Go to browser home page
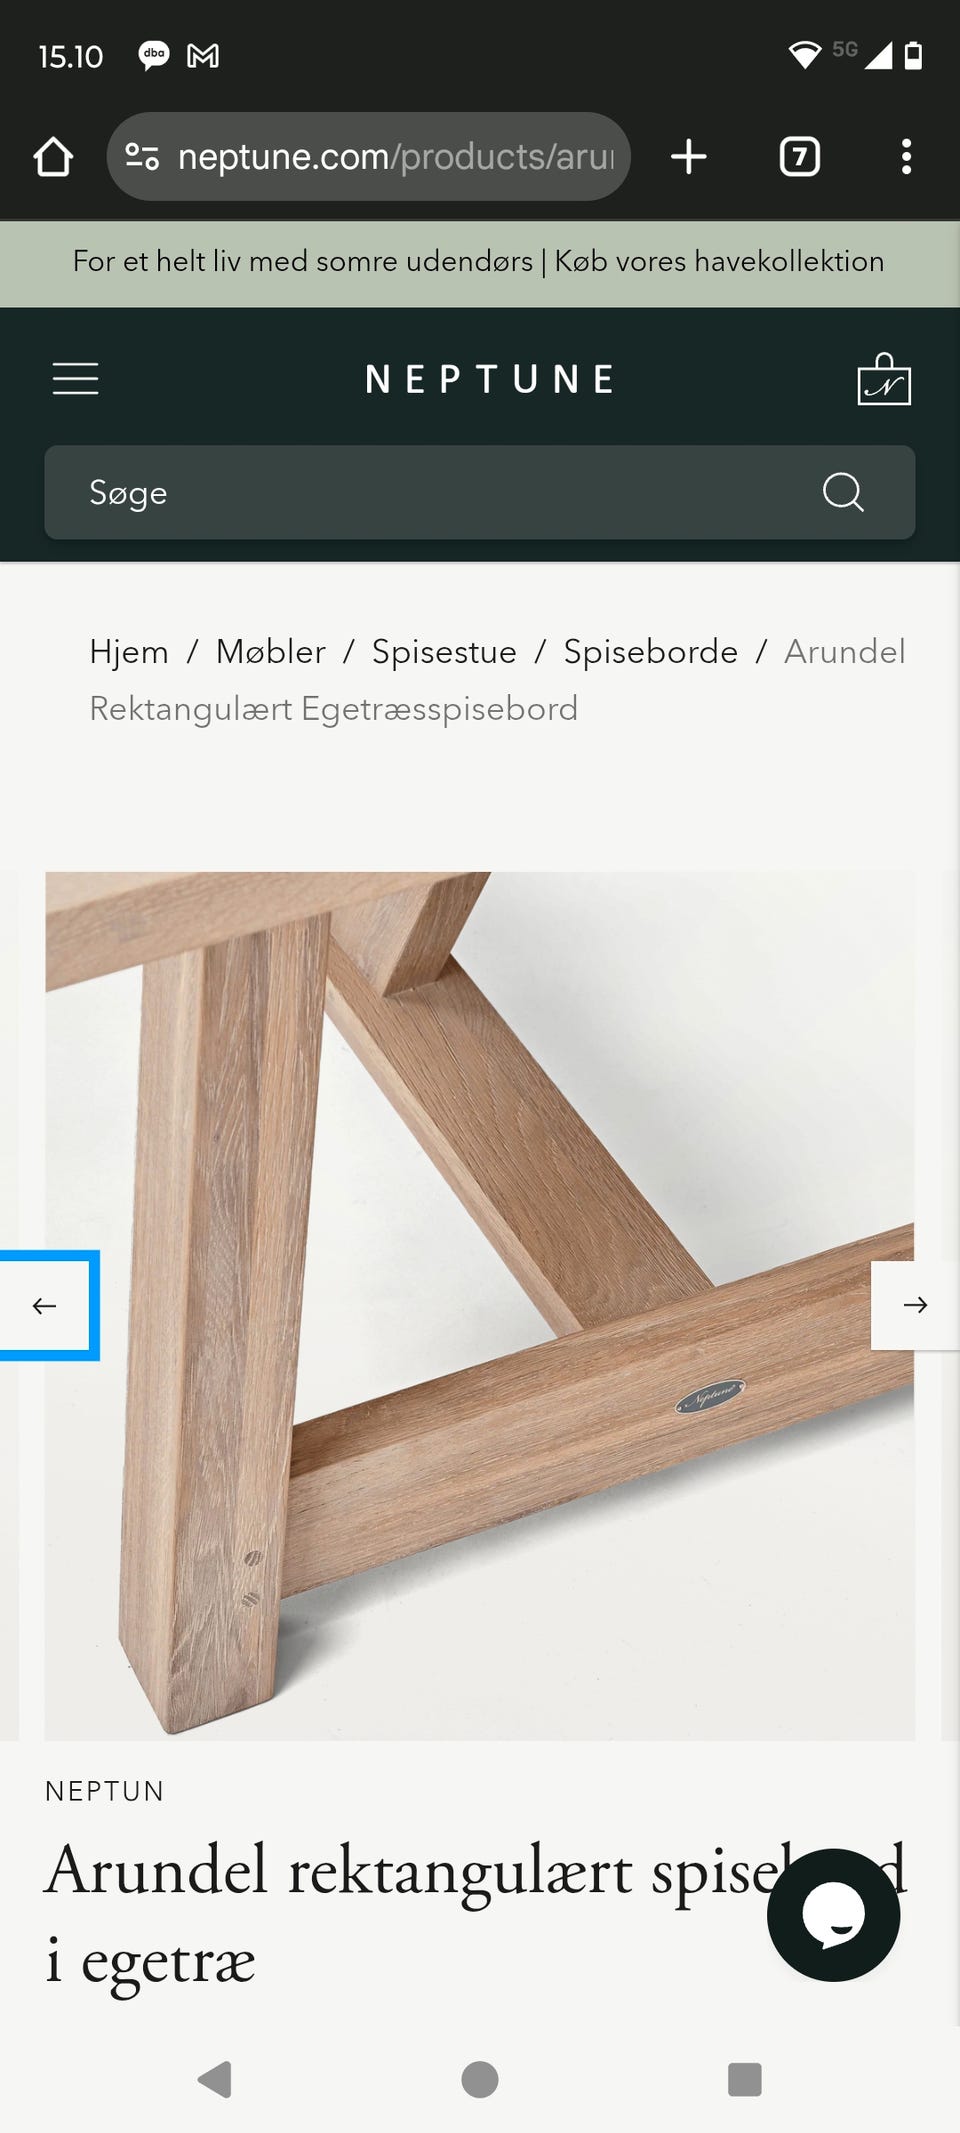This screenshot has width=960, height=2133. point(53,157)
